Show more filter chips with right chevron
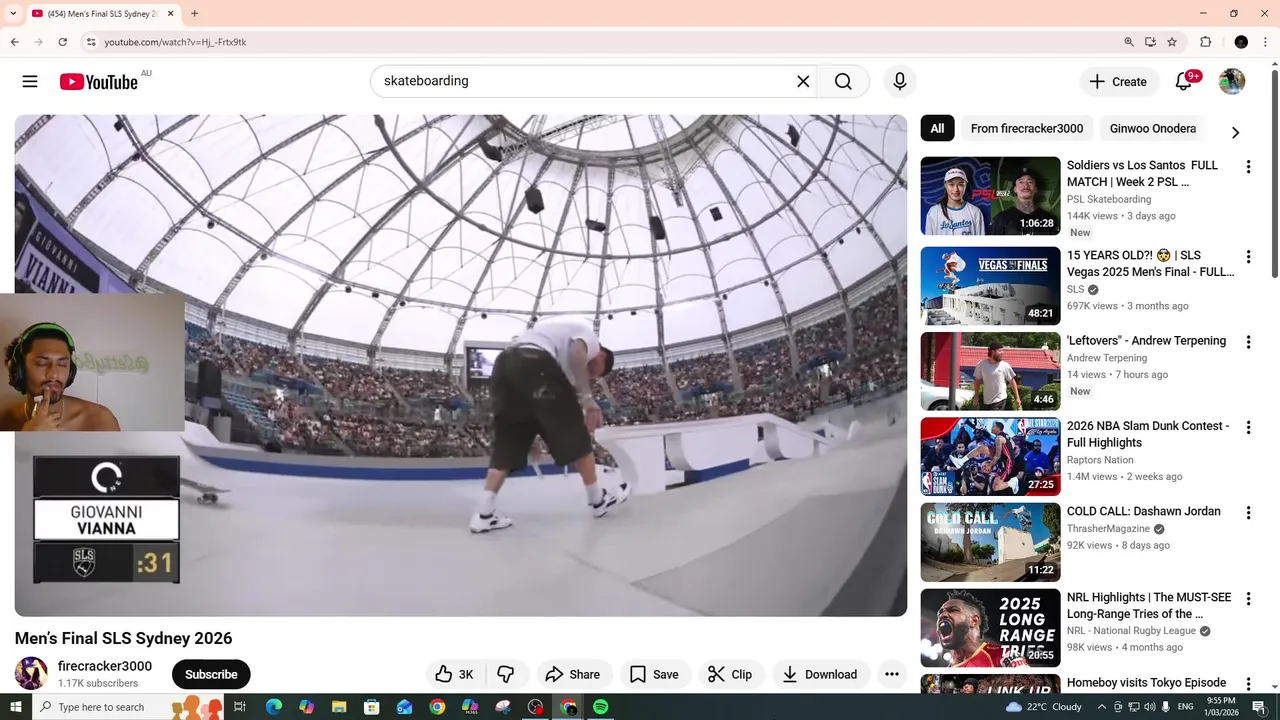The image size is (1280, 720). [1235, 132]
